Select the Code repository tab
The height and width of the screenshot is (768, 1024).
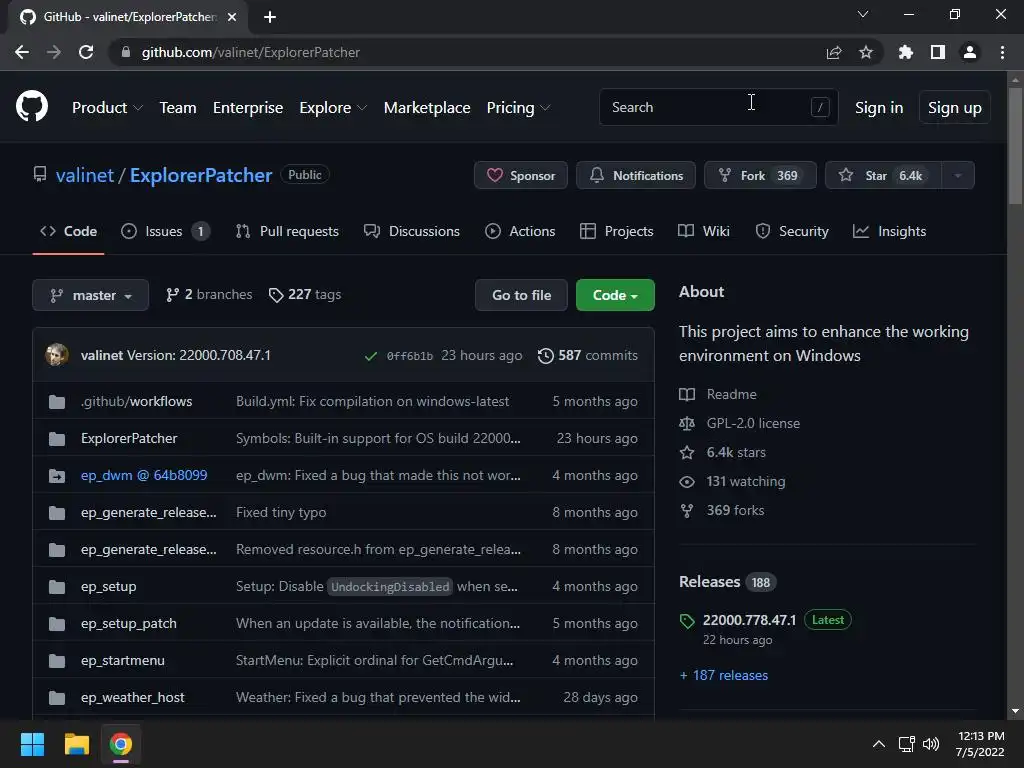point(68,231)
